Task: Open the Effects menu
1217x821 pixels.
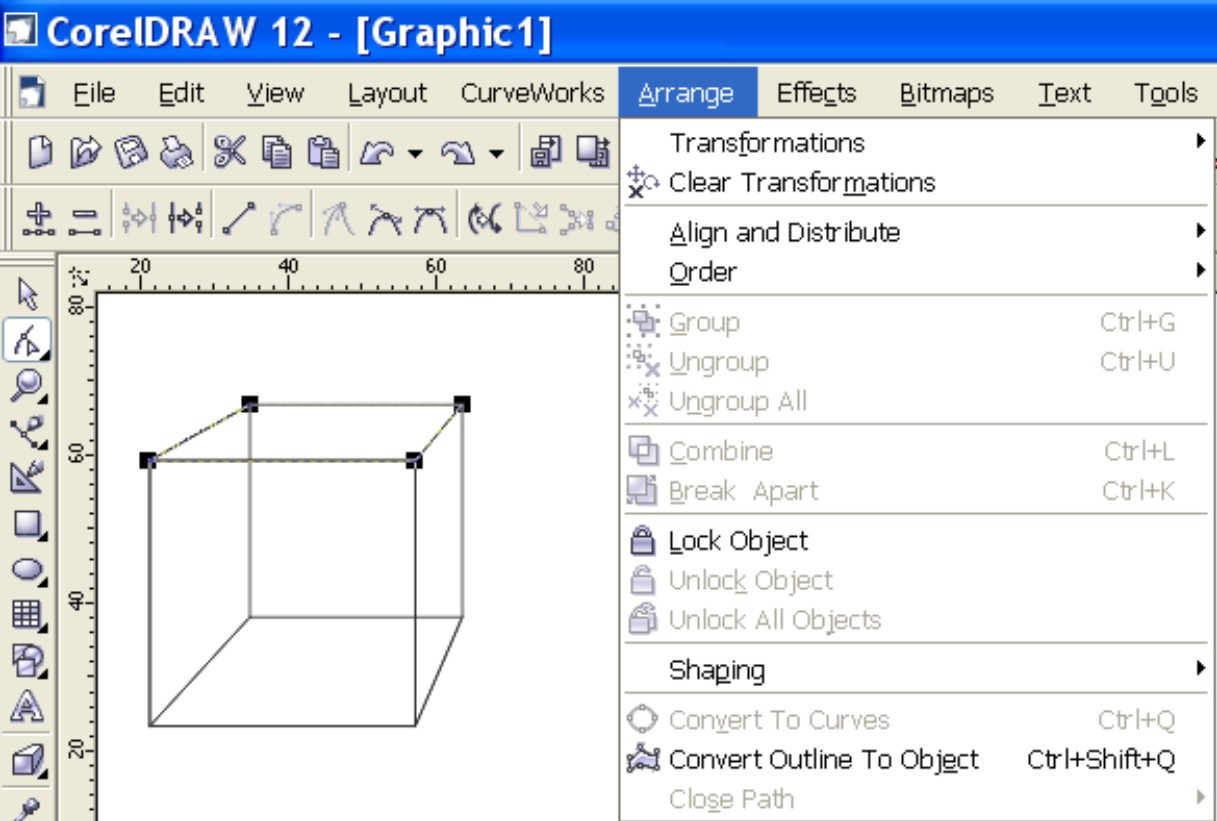Action: pyautogui.click(x=817, y=93)
